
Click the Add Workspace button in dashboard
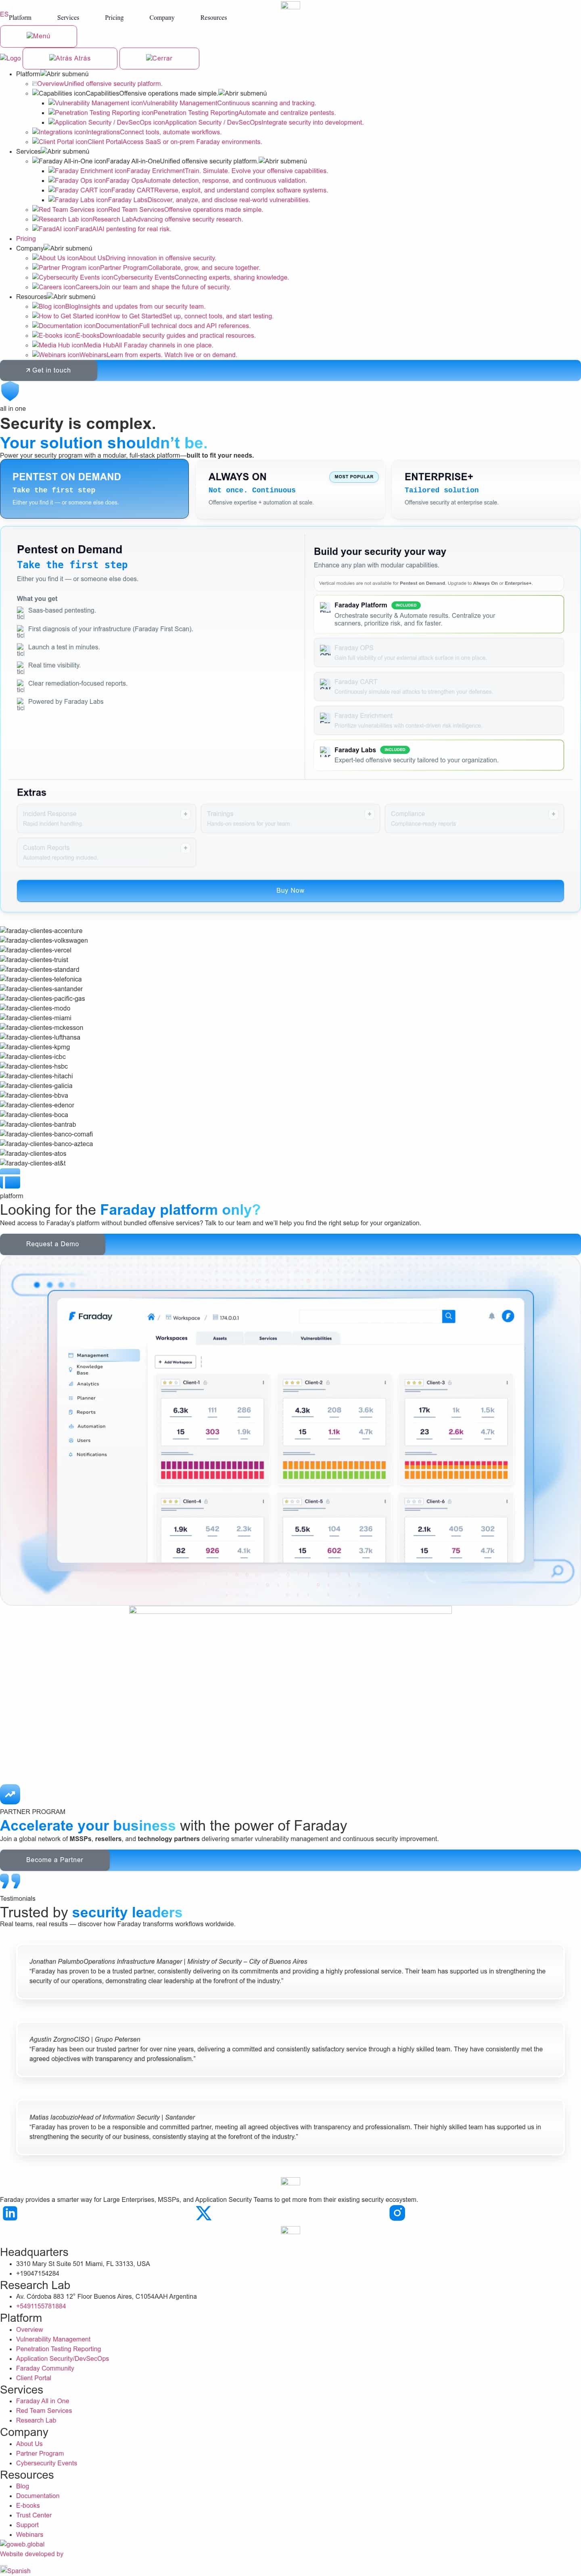[x=176, y=1362]
